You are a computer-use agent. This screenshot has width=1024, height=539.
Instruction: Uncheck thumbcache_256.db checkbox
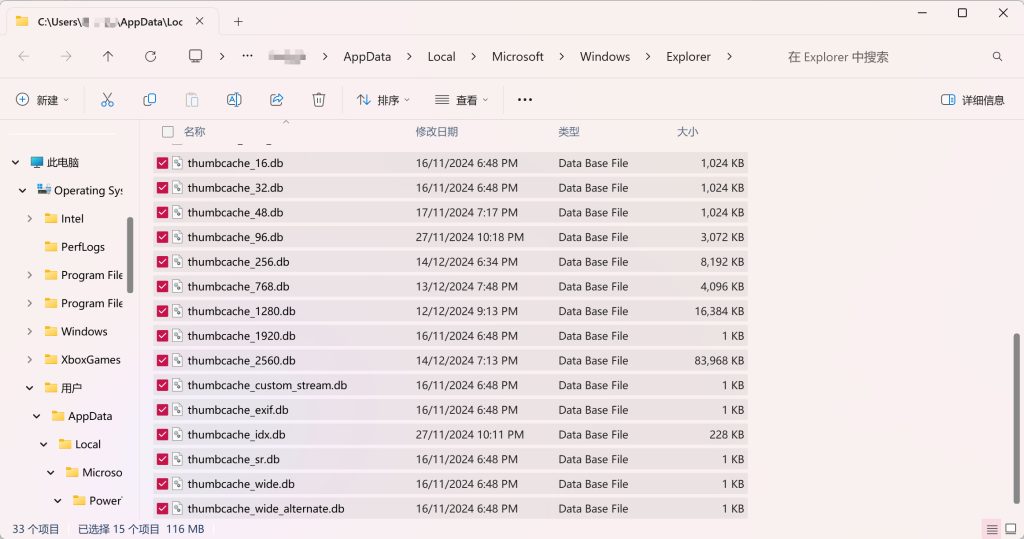tap(163, 262)
